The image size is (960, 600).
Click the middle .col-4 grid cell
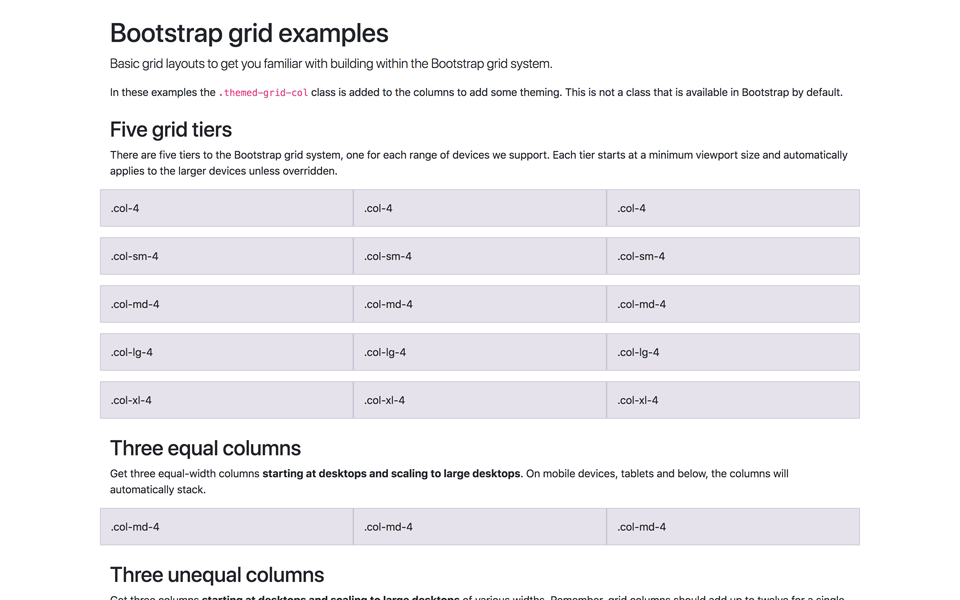479,208
